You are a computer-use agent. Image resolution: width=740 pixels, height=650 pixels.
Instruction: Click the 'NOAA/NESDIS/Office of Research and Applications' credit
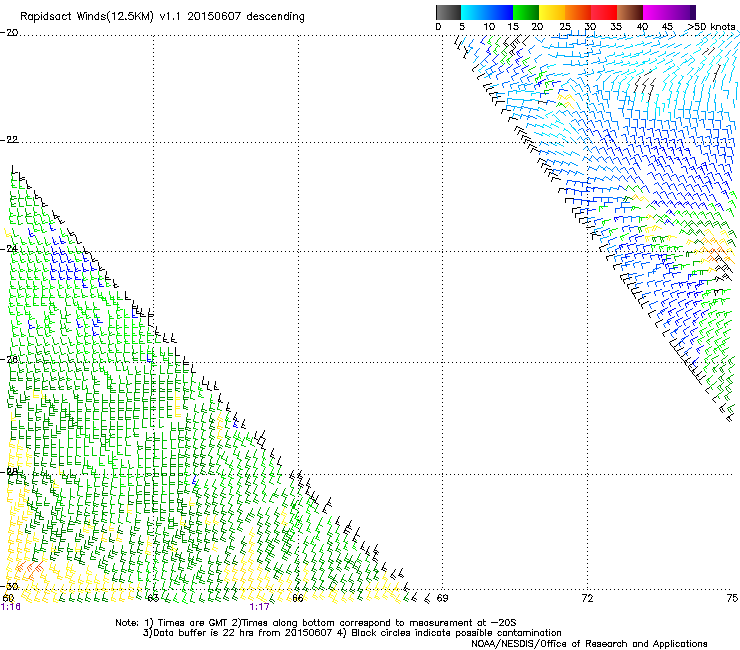pyautogui.click(x=589, y=644)
